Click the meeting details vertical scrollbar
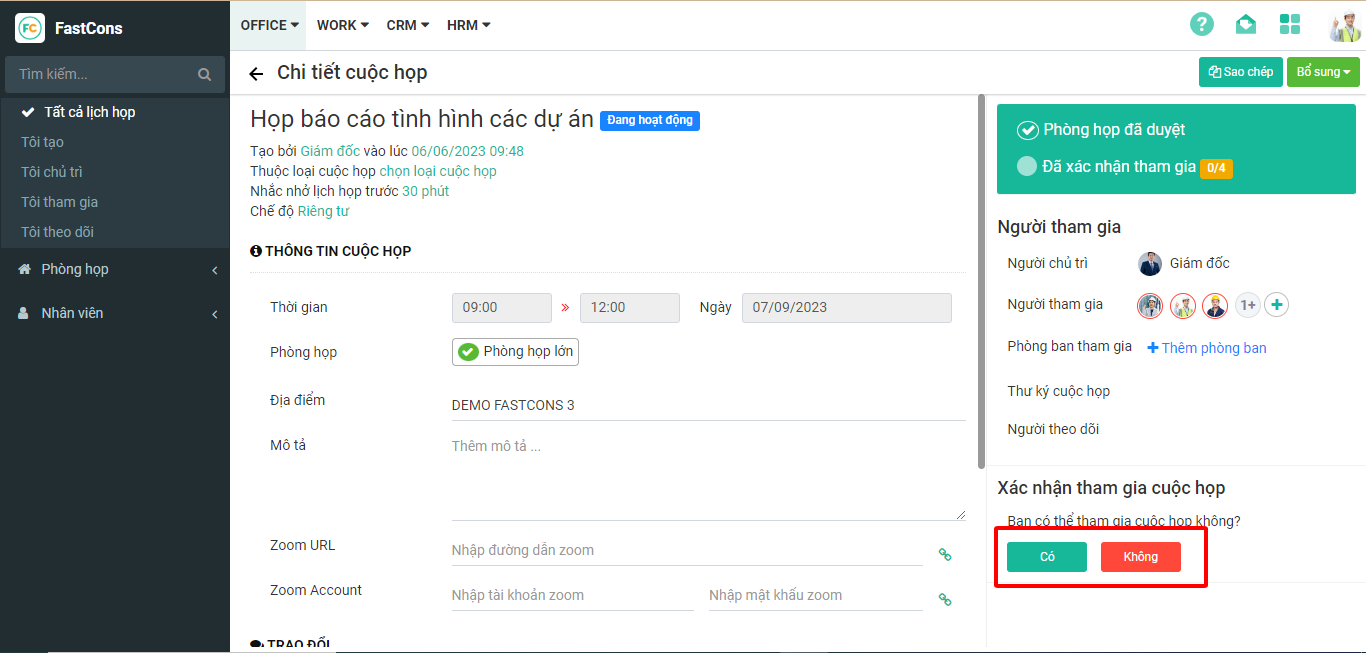 pos(981,280)
